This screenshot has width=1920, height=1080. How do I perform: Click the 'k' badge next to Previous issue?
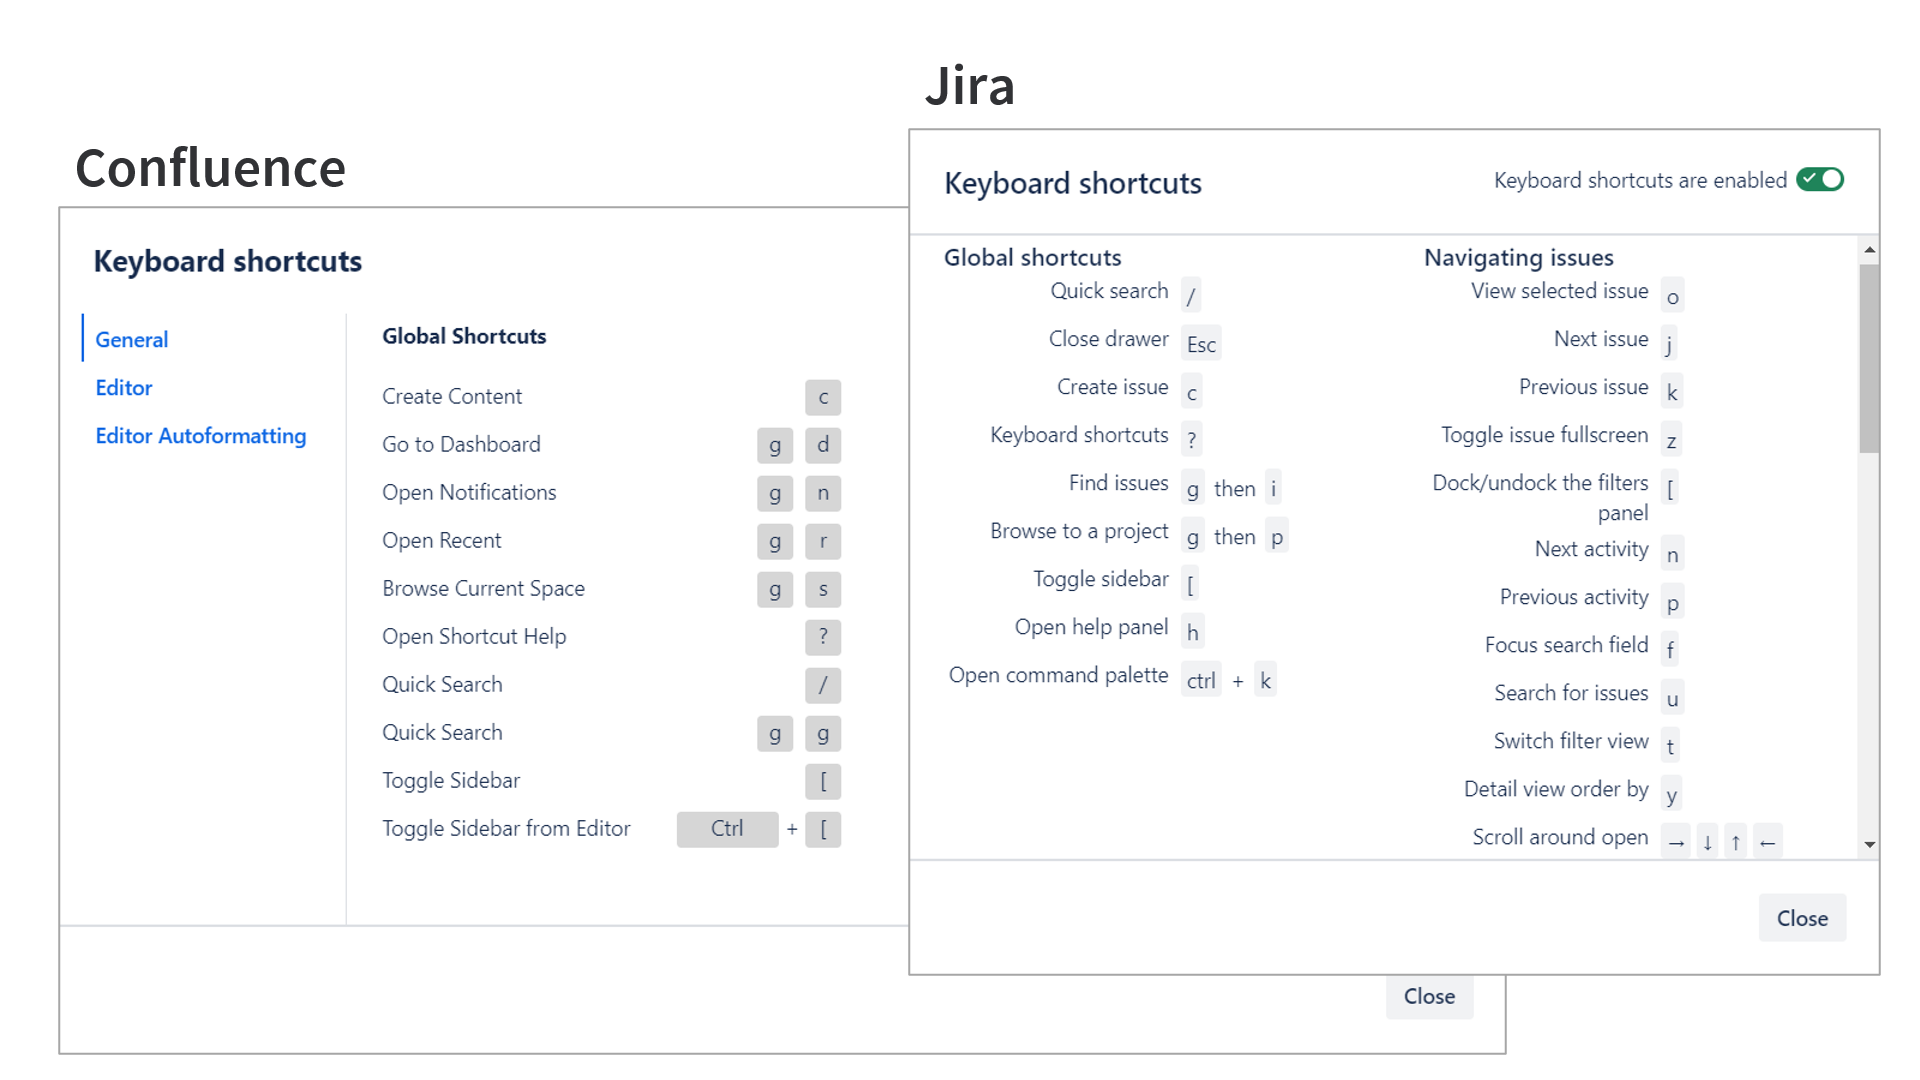point(1671,390)
